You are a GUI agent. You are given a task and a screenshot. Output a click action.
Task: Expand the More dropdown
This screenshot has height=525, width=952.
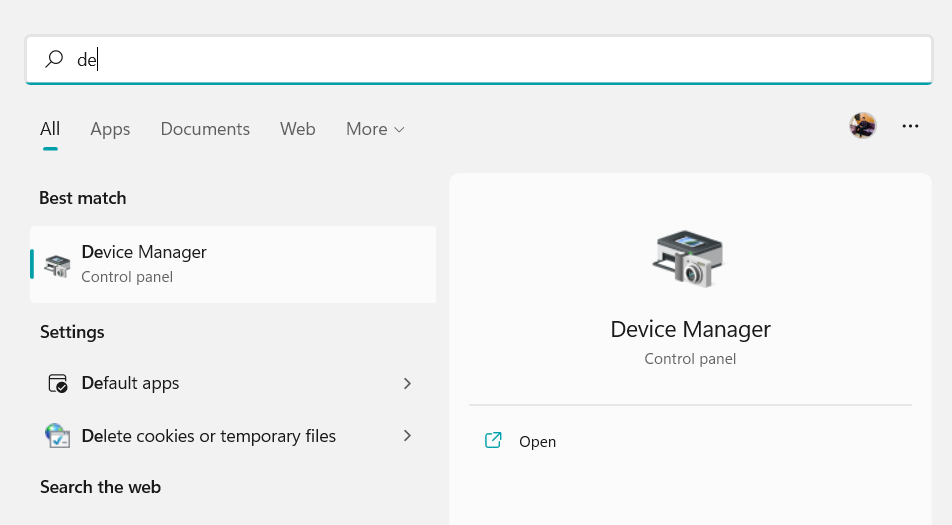pos(375,129)
